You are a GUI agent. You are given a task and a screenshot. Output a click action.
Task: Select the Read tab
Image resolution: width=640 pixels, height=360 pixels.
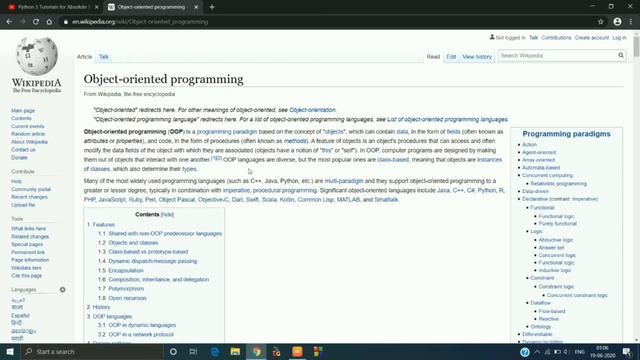pyautogui.click(x=433, y=57)
